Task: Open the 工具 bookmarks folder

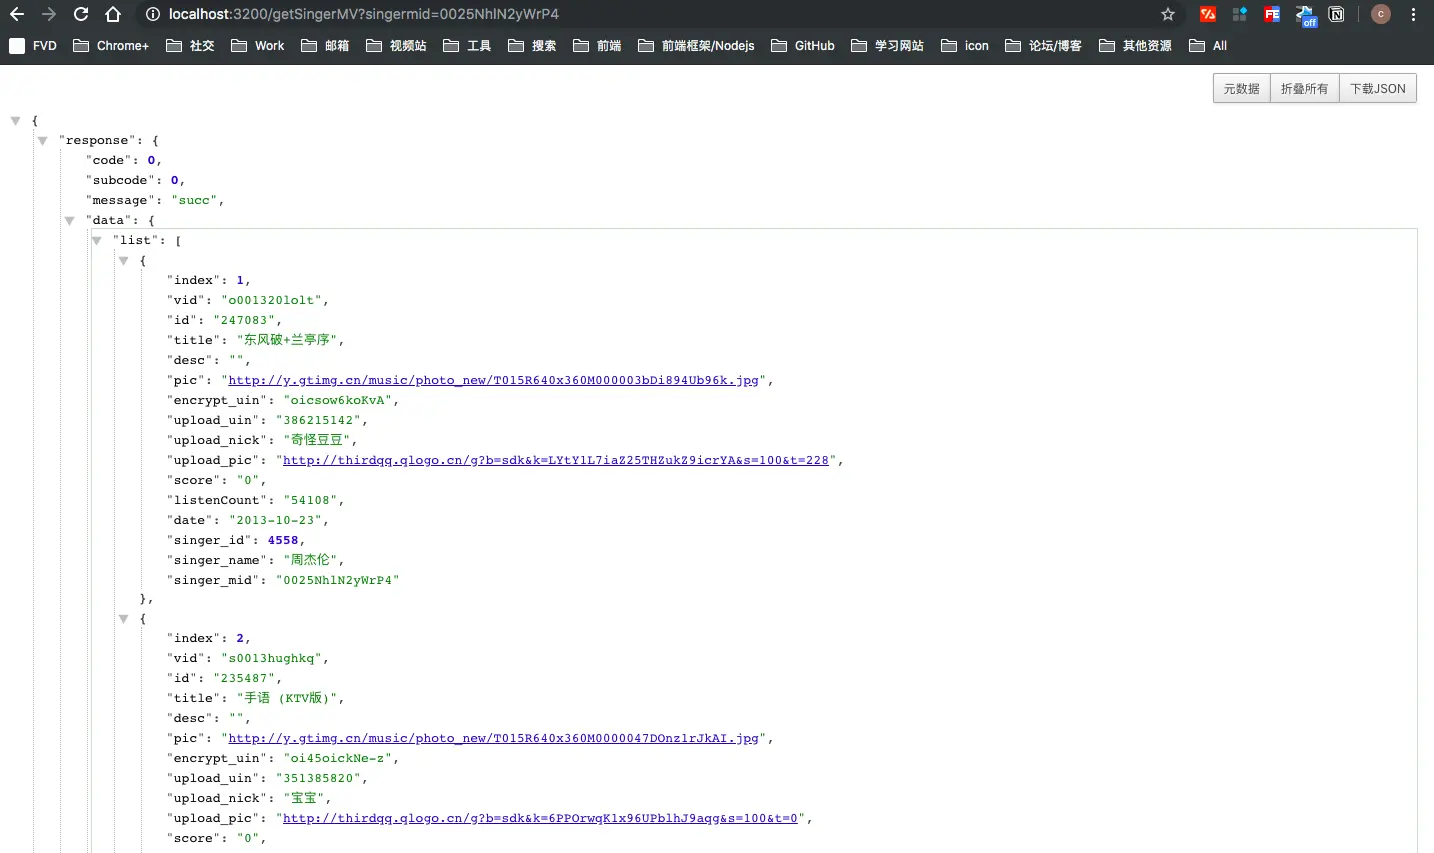Action: point(467,45)
